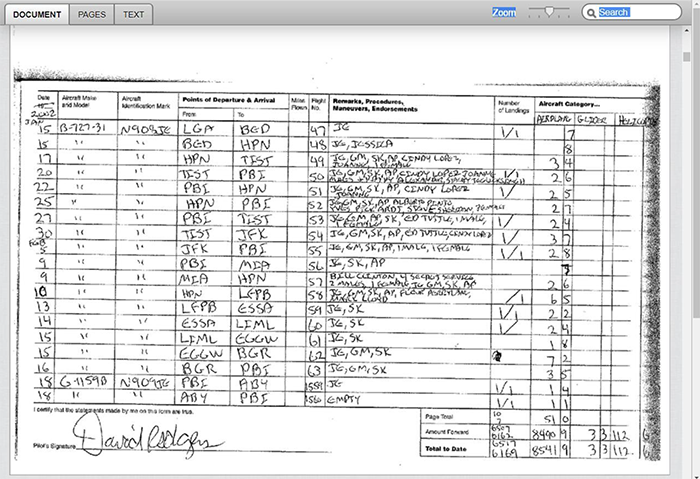This screenshot has width=700, height=479.
Task: Click the Zoom slider handle
Action: point(549,12)
